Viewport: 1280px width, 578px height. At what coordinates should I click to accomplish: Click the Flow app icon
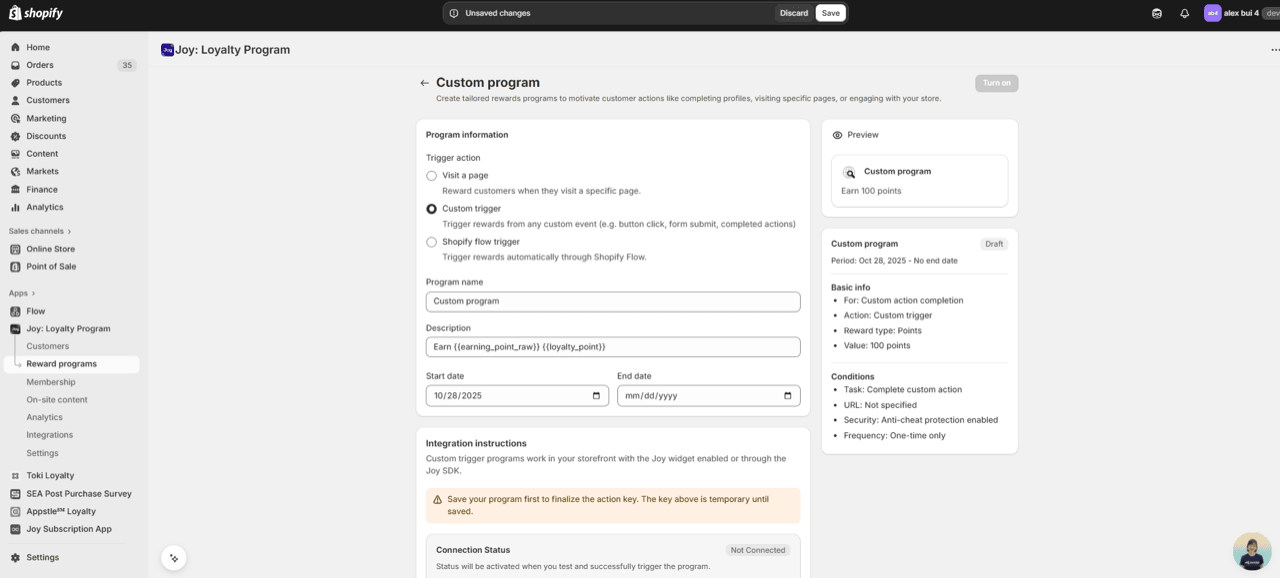(x=15, y=311)
